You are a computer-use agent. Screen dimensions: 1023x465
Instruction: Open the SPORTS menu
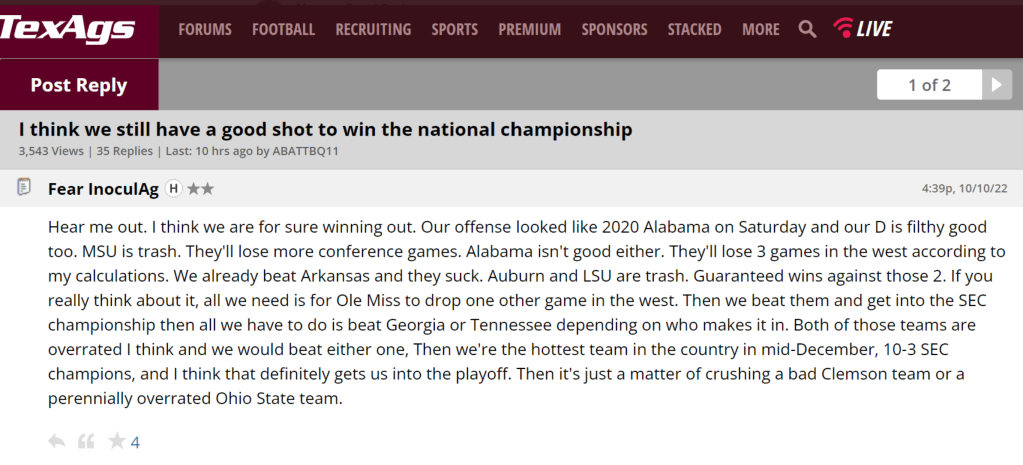(x=455, y=29)
